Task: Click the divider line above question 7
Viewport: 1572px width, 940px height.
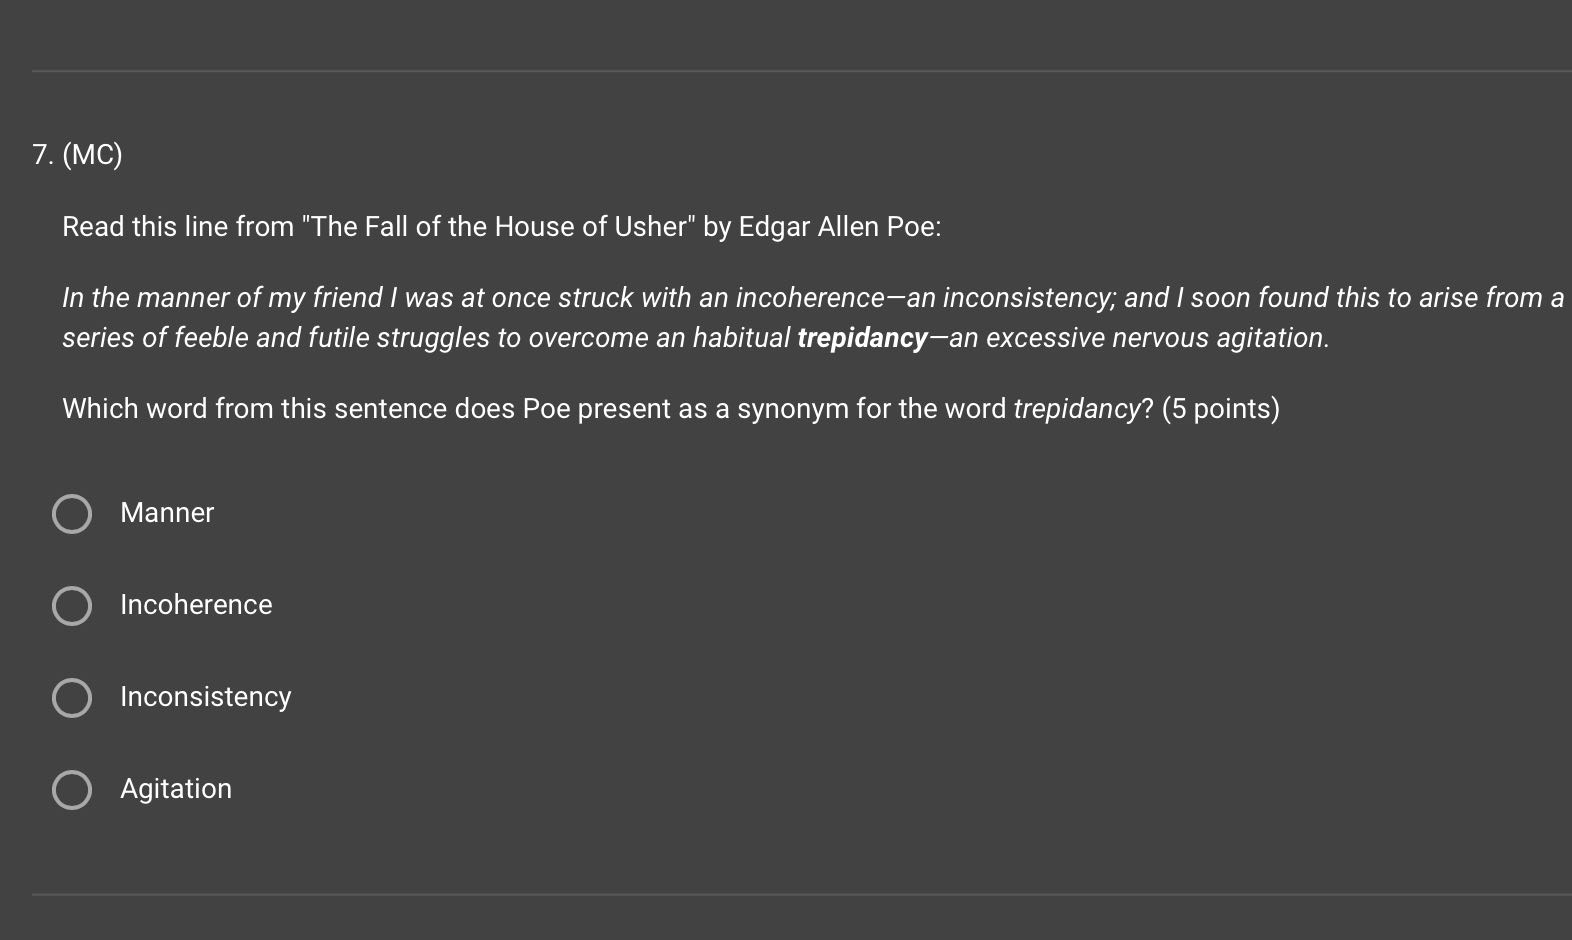Action: (x=786, y=69)
